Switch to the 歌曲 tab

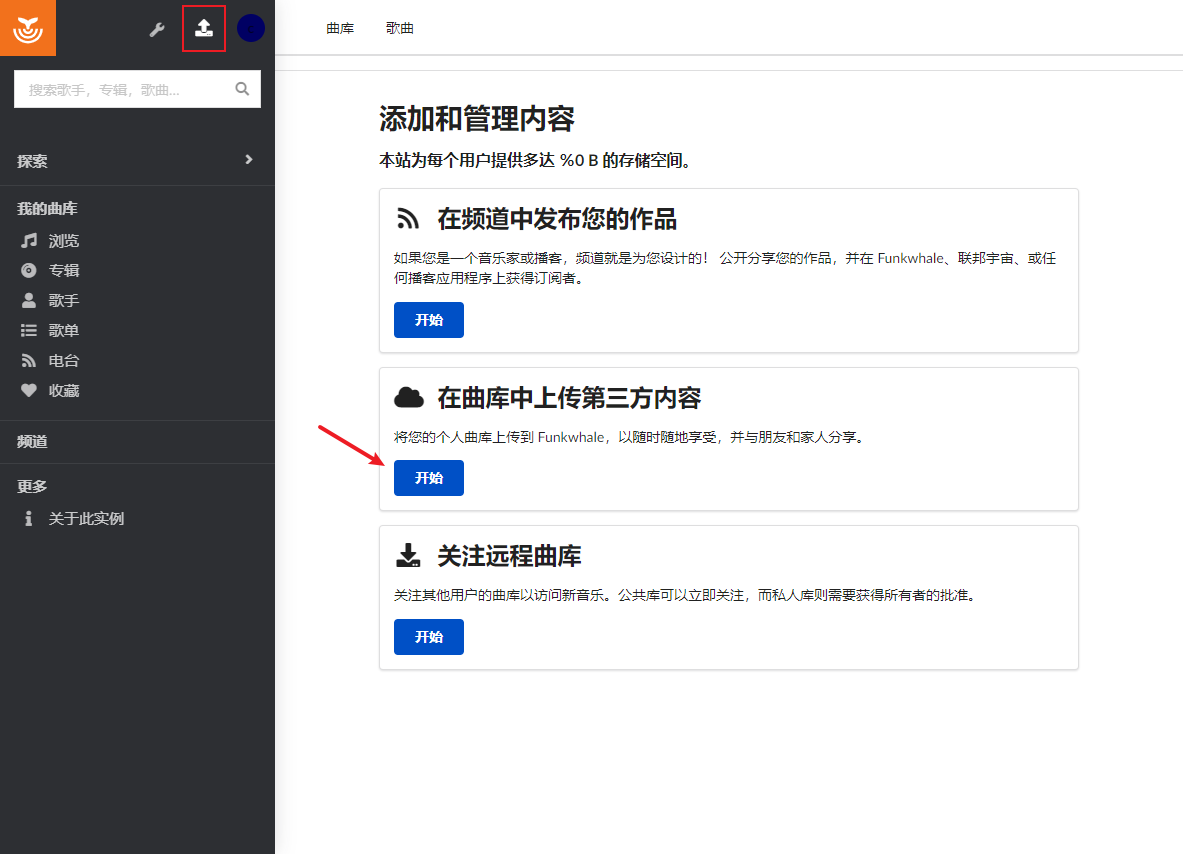[400, 28]
